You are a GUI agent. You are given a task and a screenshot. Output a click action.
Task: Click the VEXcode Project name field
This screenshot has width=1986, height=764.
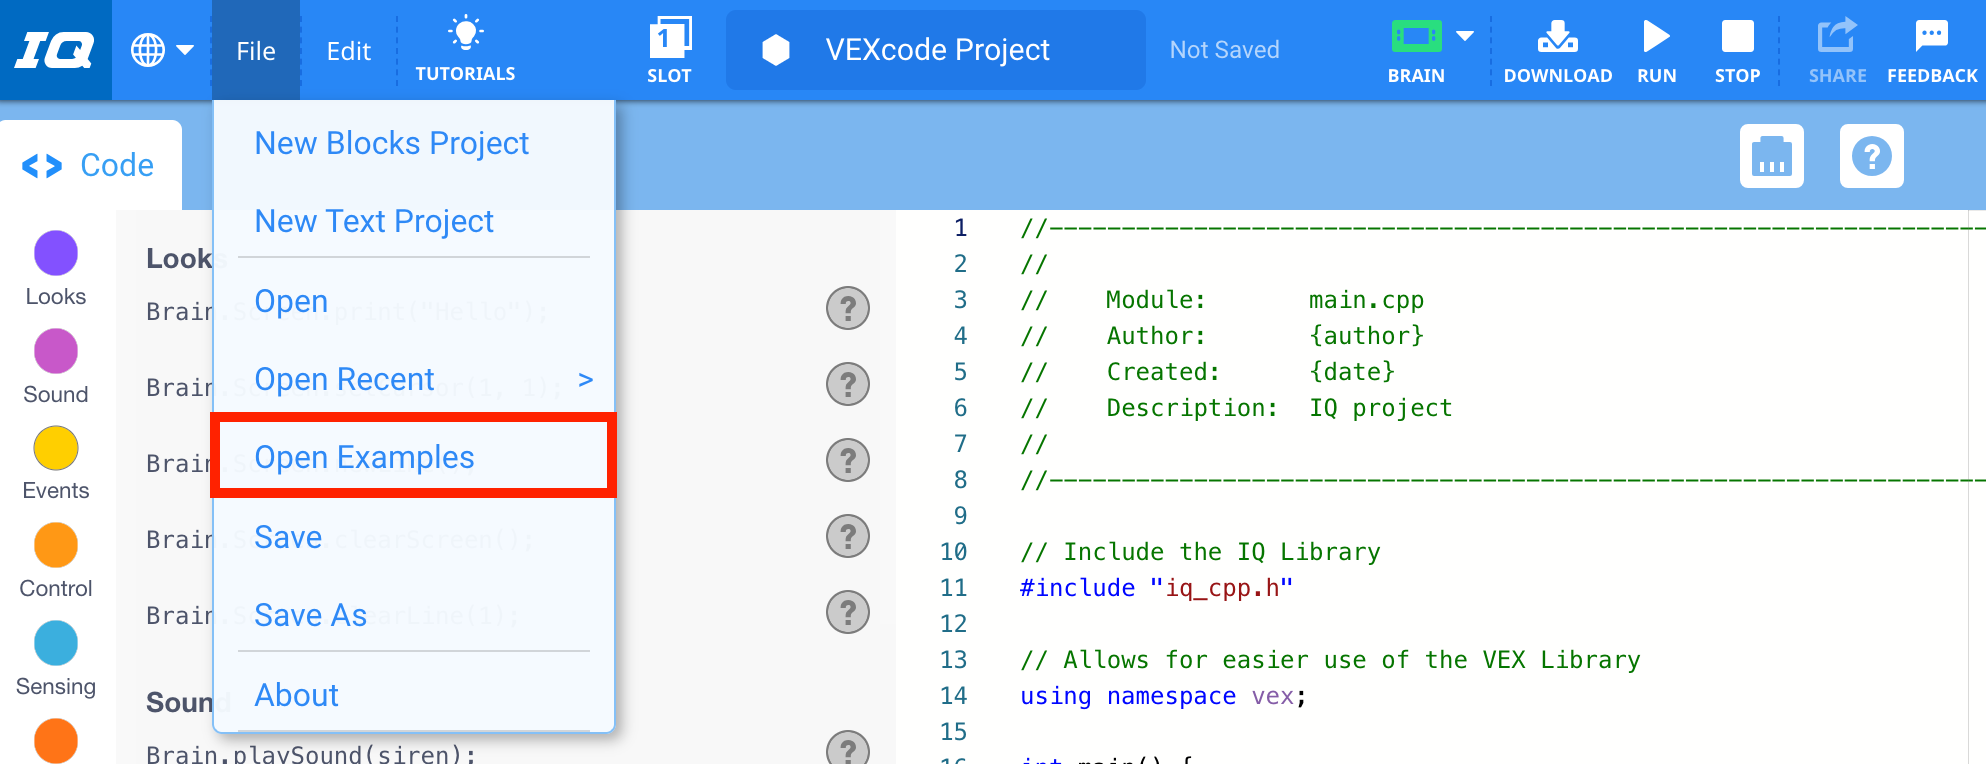(936, 50)
